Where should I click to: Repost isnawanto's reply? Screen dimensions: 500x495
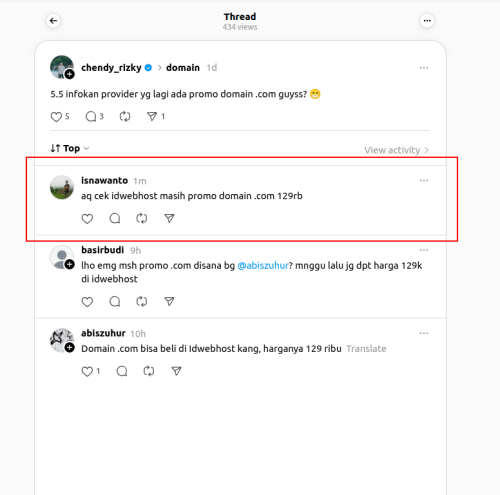pyautogui.click(x=142, y=219)
